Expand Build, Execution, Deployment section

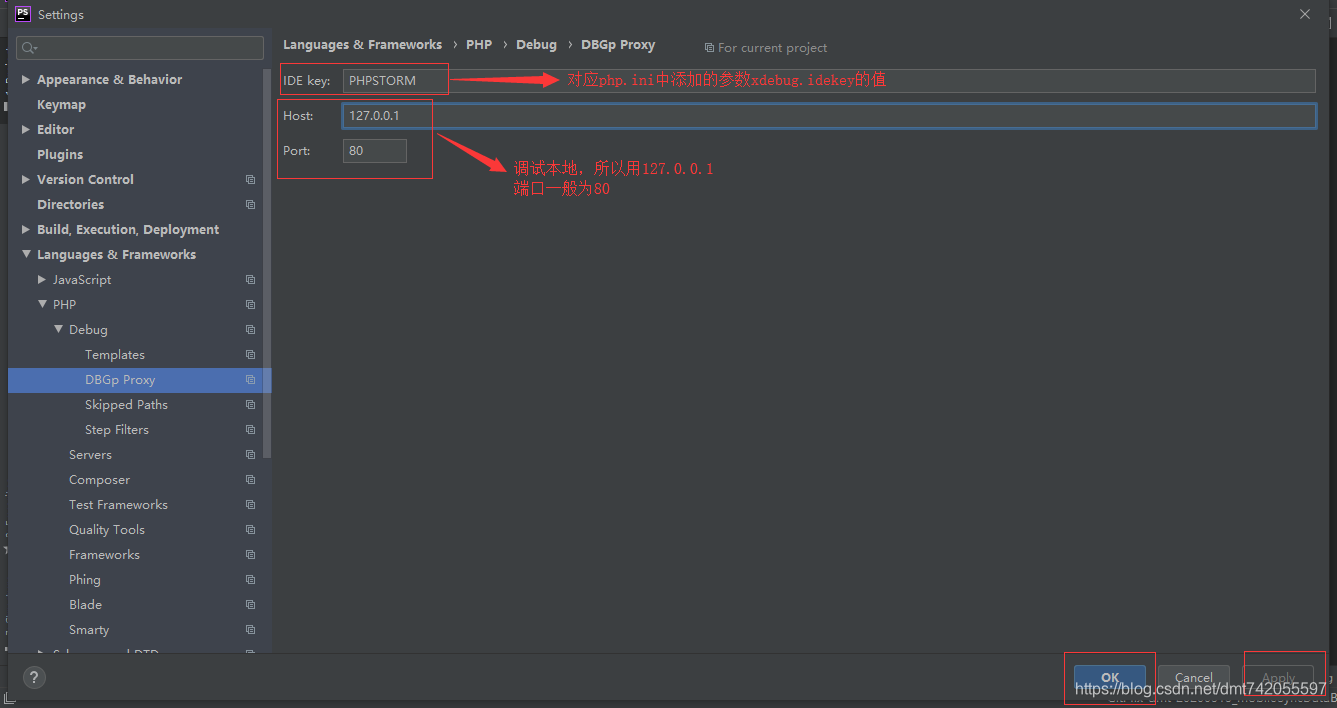click(x=26, y=229)
